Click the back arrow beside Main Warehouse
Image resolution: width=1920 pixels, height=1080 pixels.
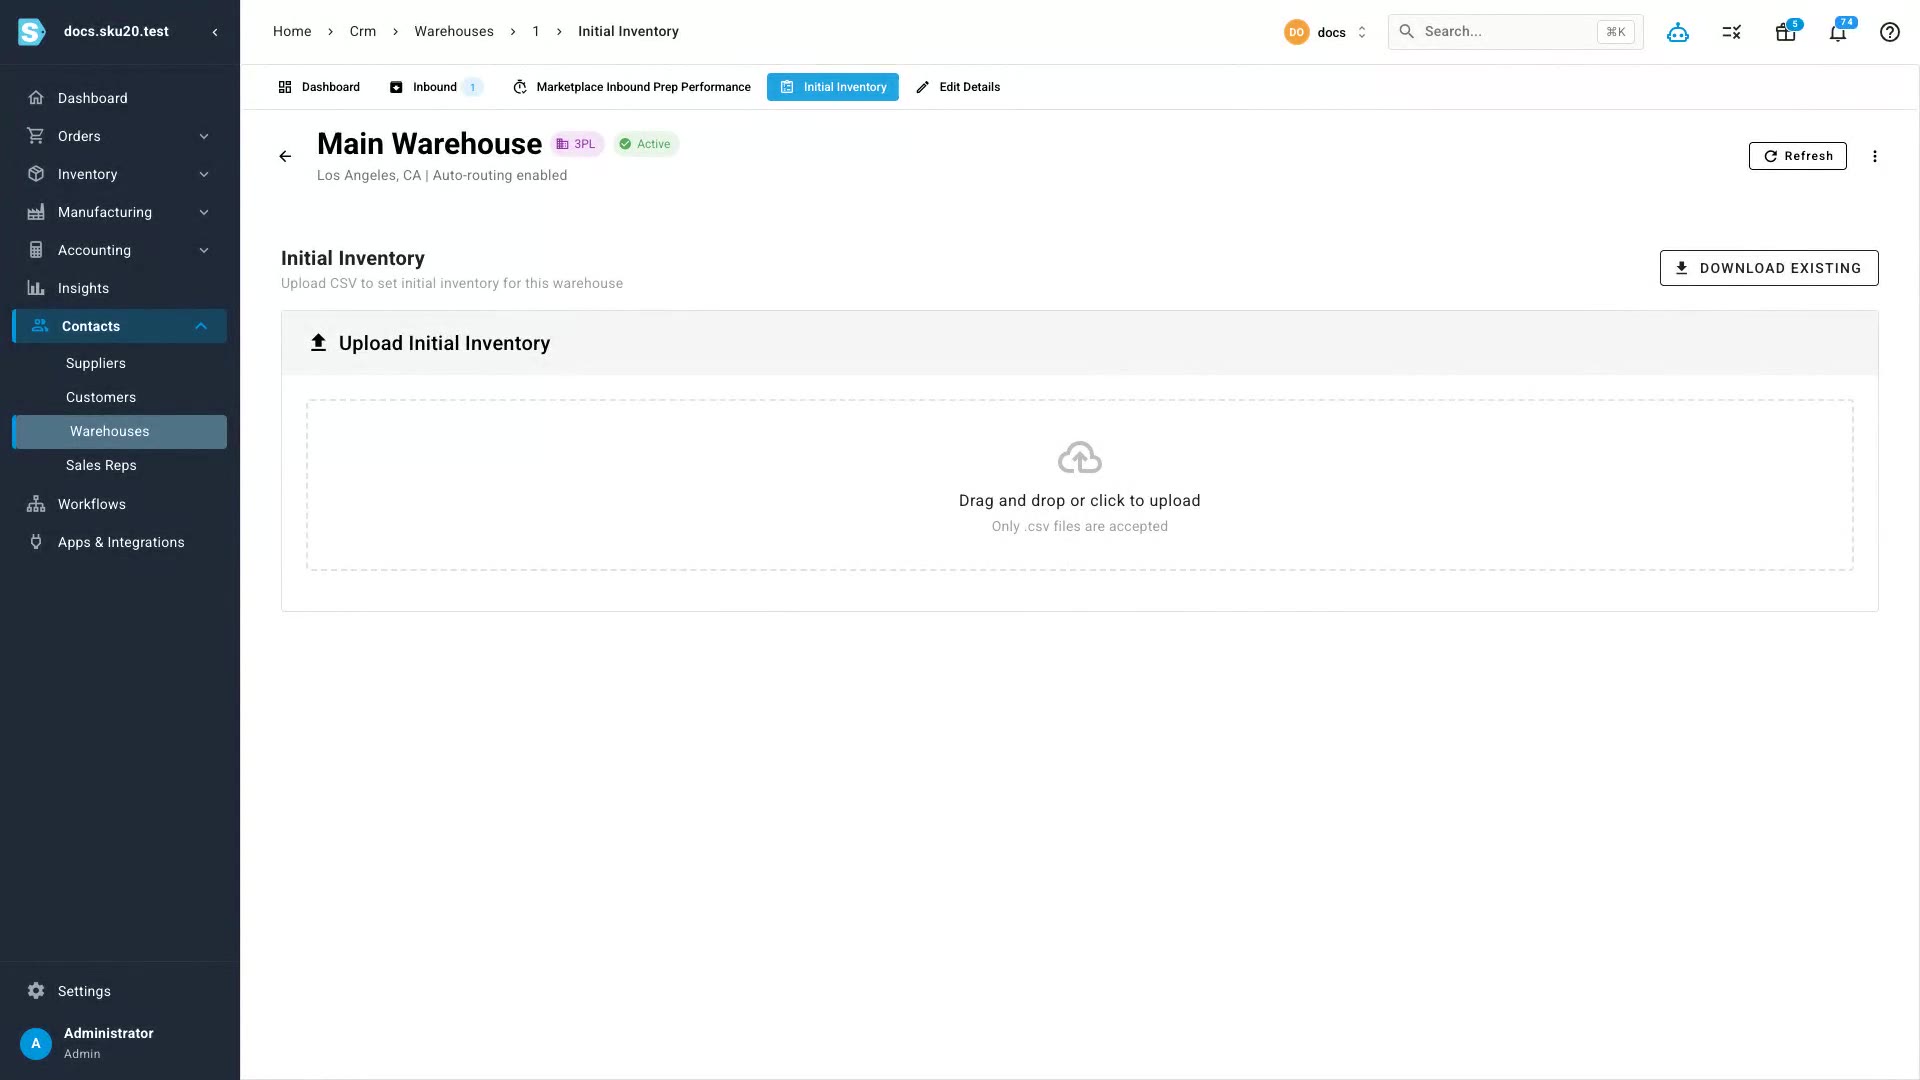[285, 156]
